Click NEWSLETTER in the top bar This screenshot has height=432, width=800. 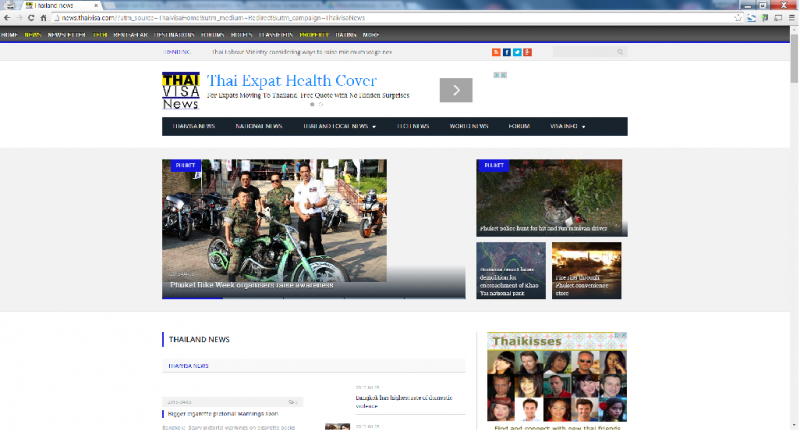66,35
